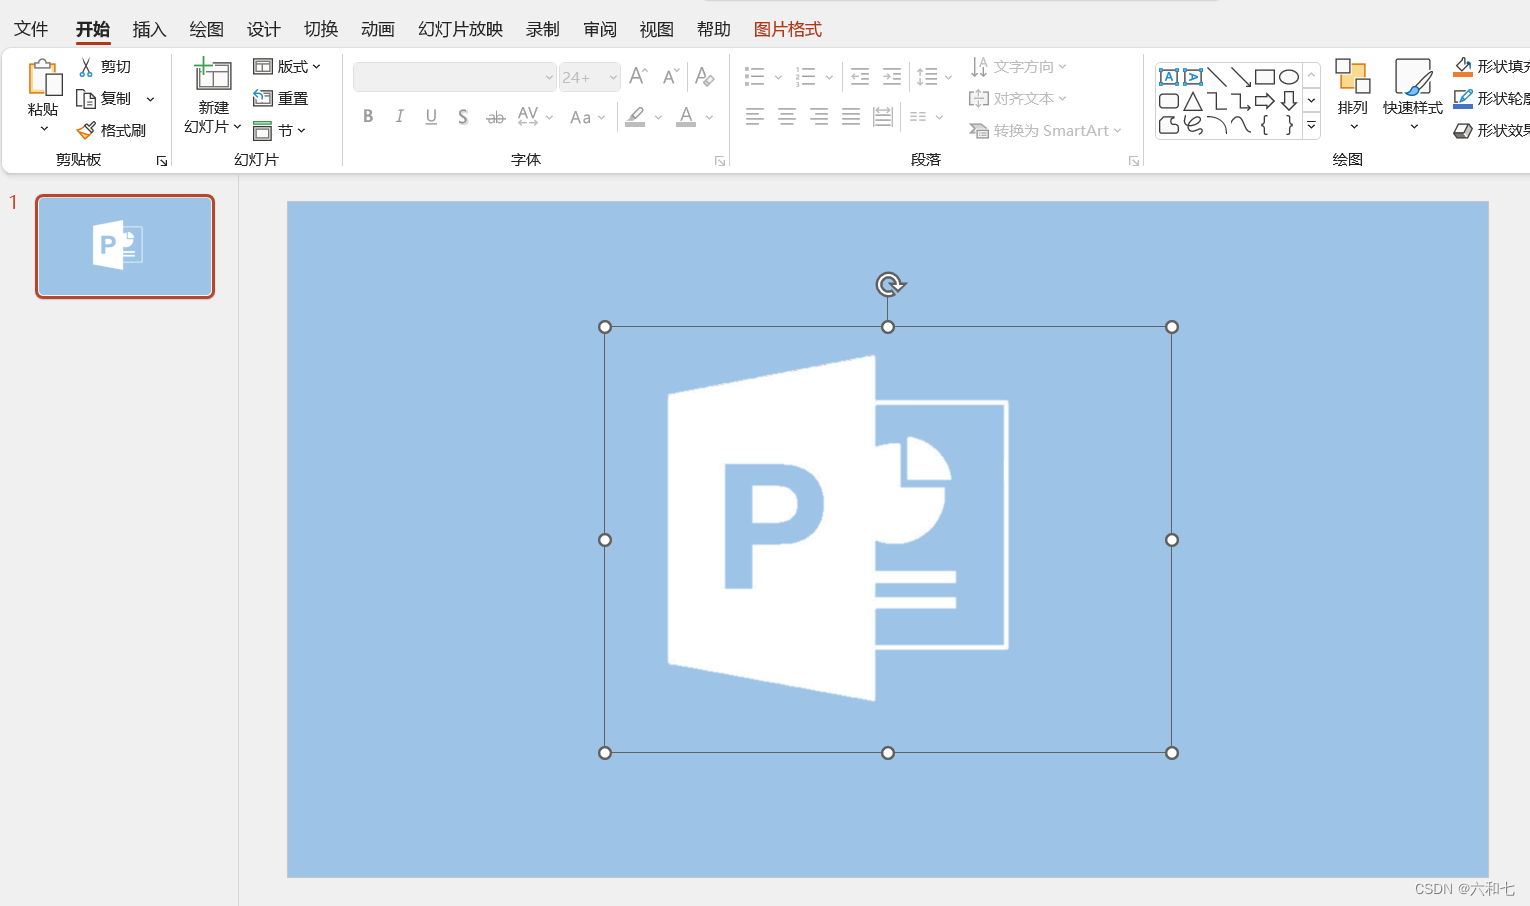Screen dimensions: 1530x906
Task: Click the Paste (粘贴) icon
Action: click(x=43, y=78)
